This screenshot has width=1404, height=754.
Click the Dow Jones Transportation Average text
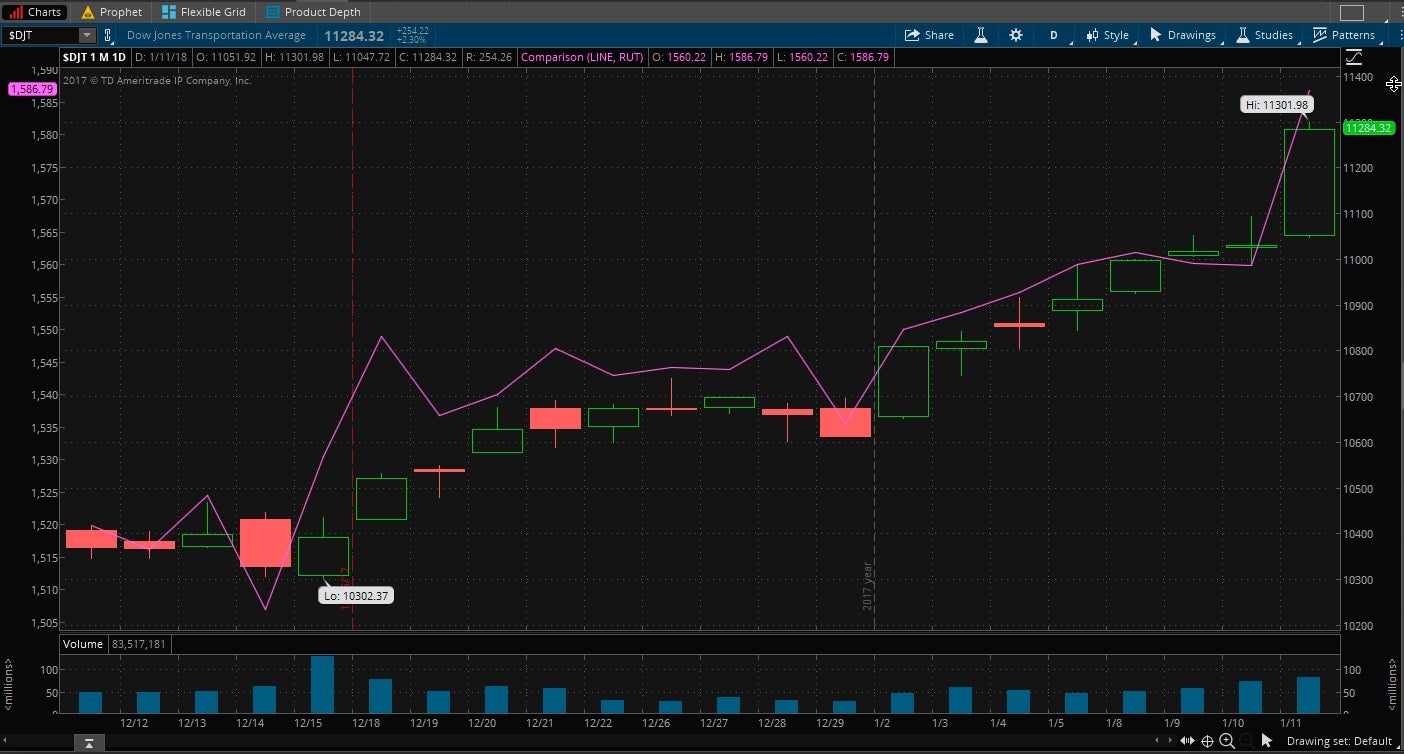pos(216,35)
